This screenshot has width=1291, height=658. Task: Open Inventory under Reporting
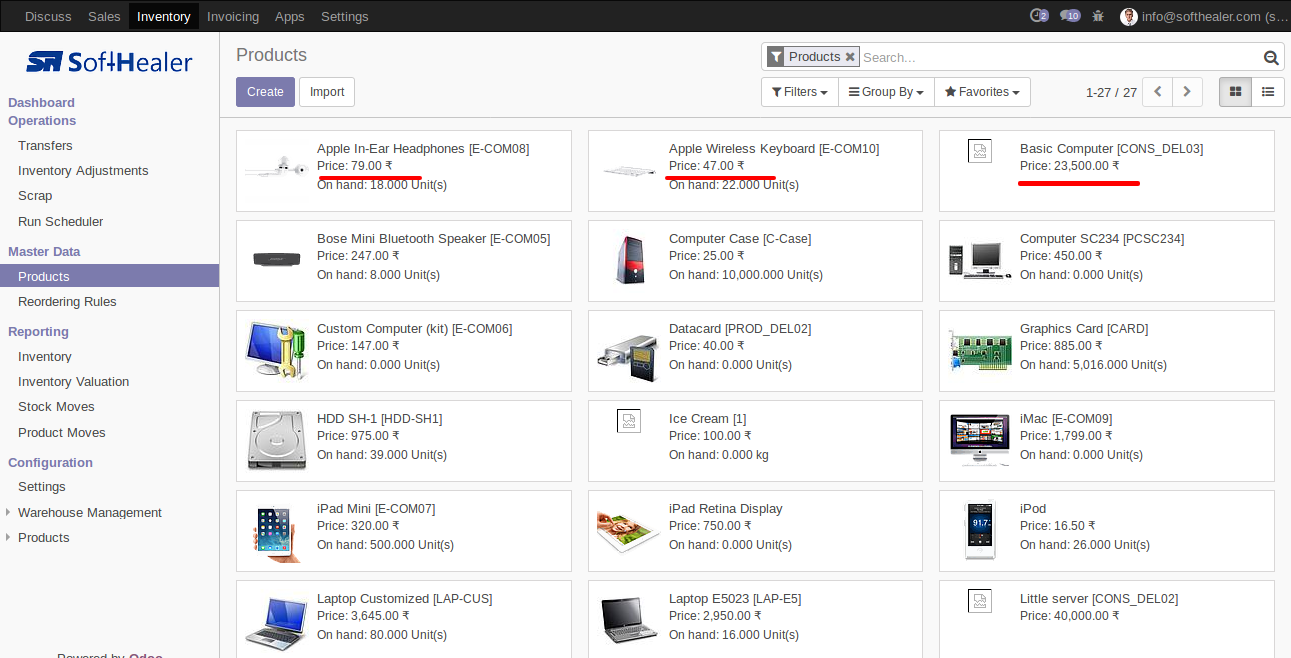coord(45,357)
